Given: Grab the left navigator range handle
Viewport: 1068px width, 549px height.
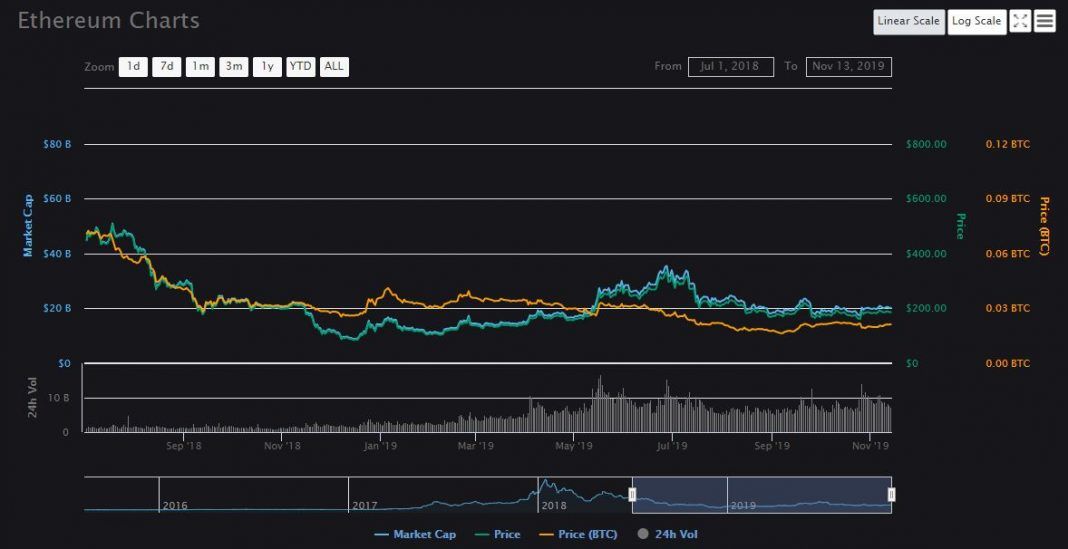Looking at the screenshot, I should coord(632,495).
